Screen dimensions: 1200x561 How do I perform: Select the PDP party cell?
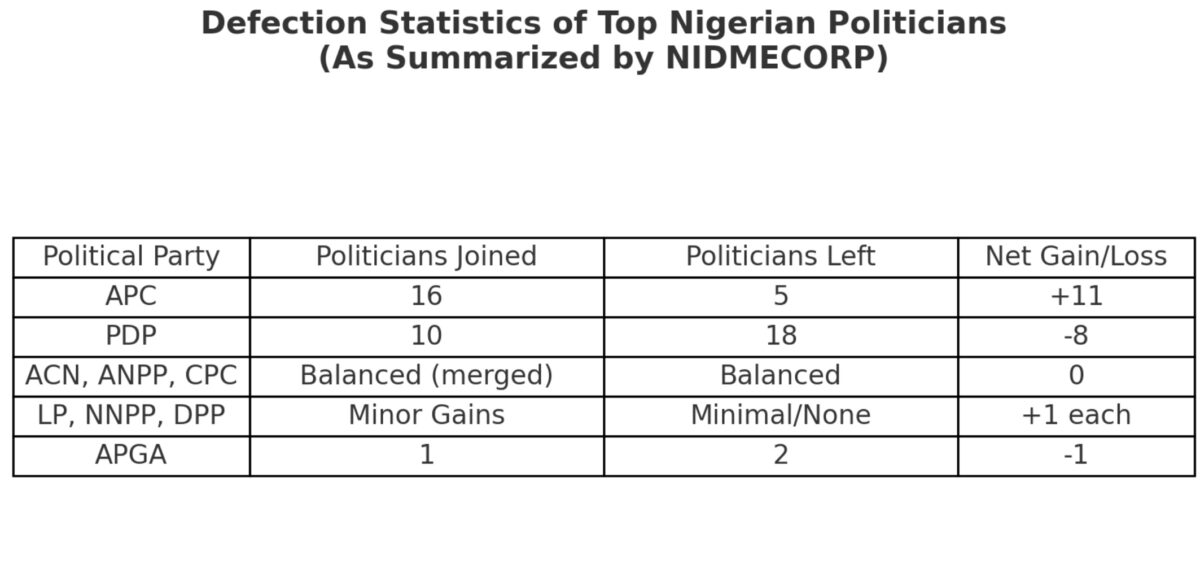[x=131, y=336]
